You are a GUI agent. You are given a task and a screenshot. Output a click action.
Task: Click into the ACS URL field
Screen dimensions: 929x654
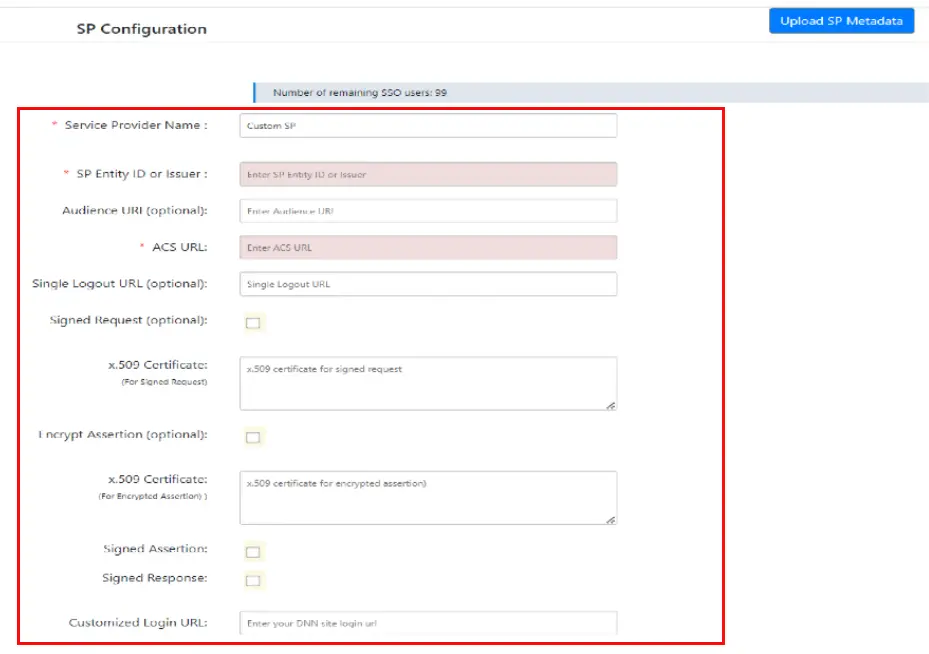pyautogui.click(x=428, y=248)
